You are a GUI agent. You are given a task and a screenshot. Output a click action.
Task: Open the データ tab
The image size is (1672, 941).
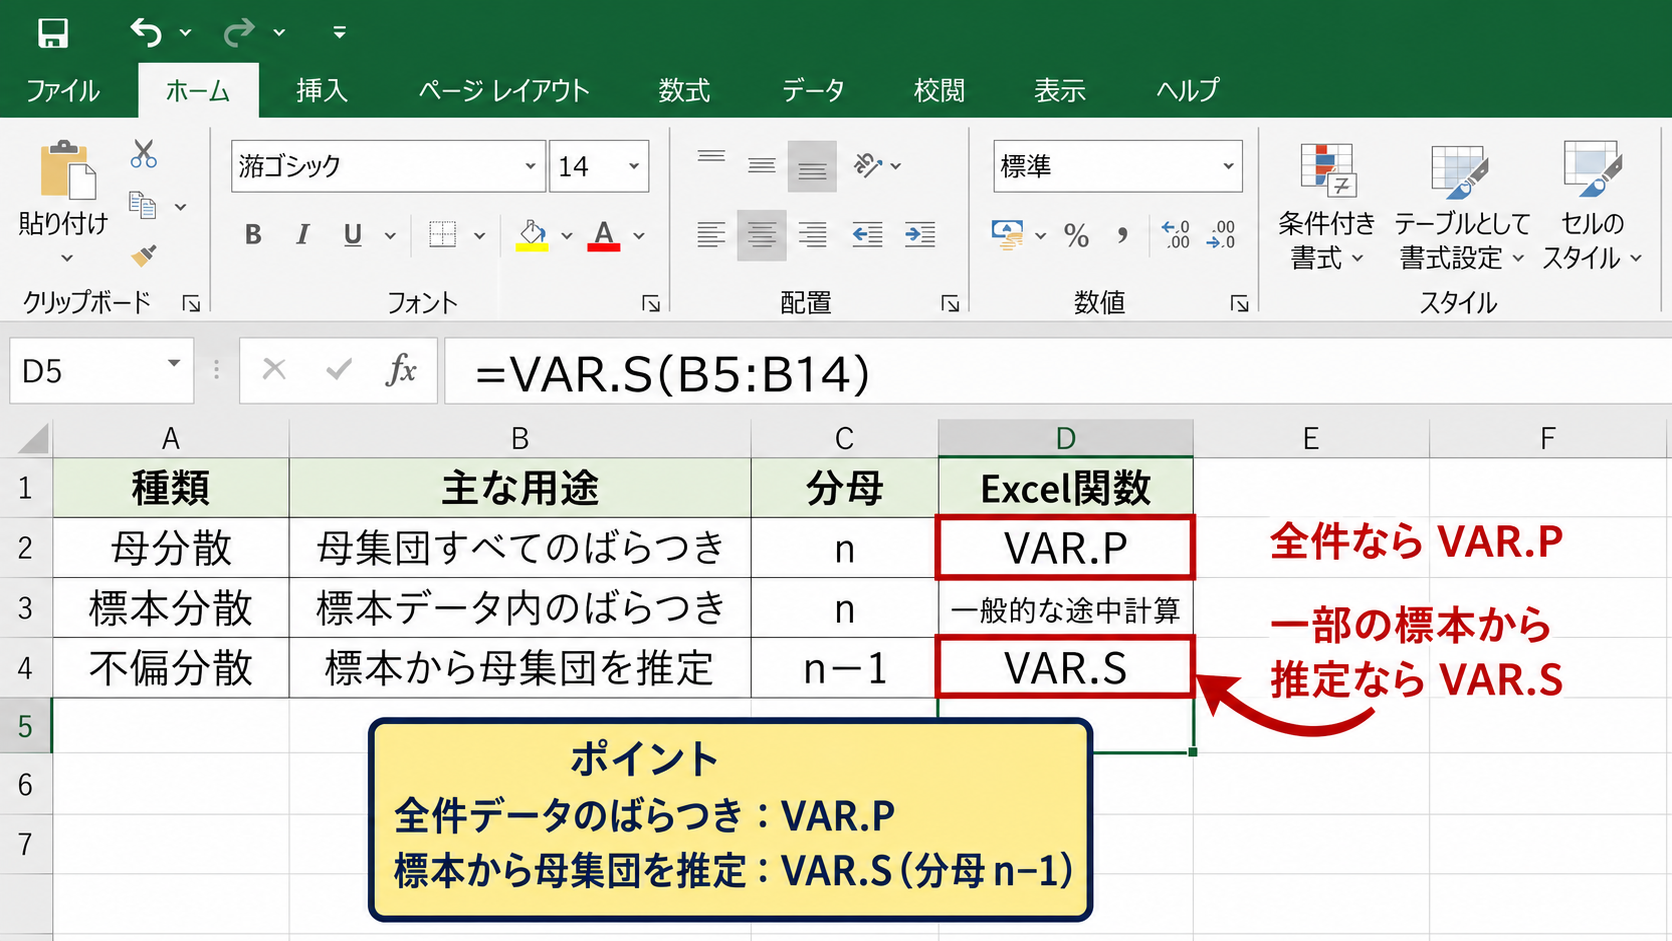(x=813, y=91)
